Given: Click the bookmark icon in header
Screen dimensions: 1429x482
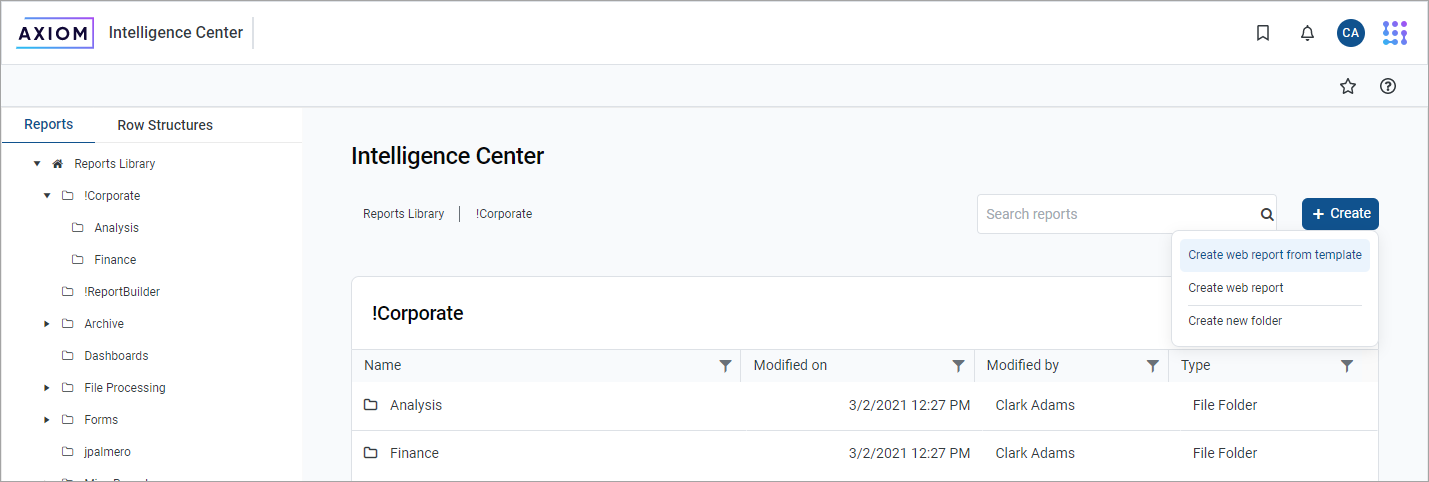Looking at the screenshot, I should point(1263,33).
